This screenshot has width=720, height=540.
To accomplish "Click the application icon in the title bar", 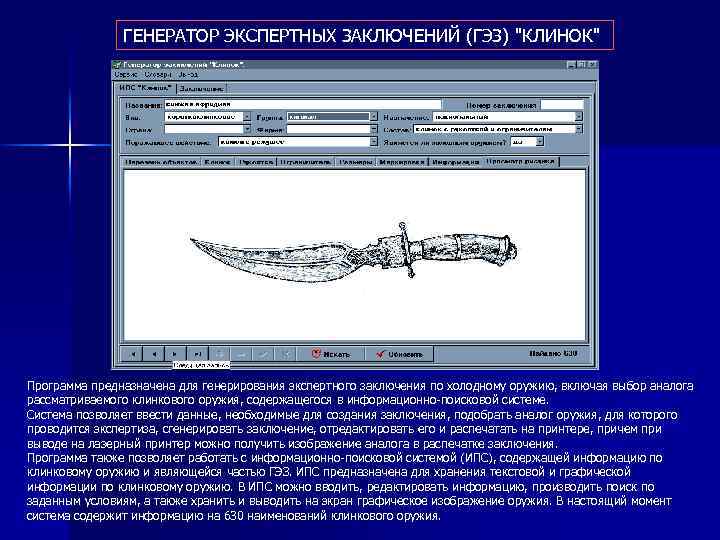I will (x=117, y=65).
